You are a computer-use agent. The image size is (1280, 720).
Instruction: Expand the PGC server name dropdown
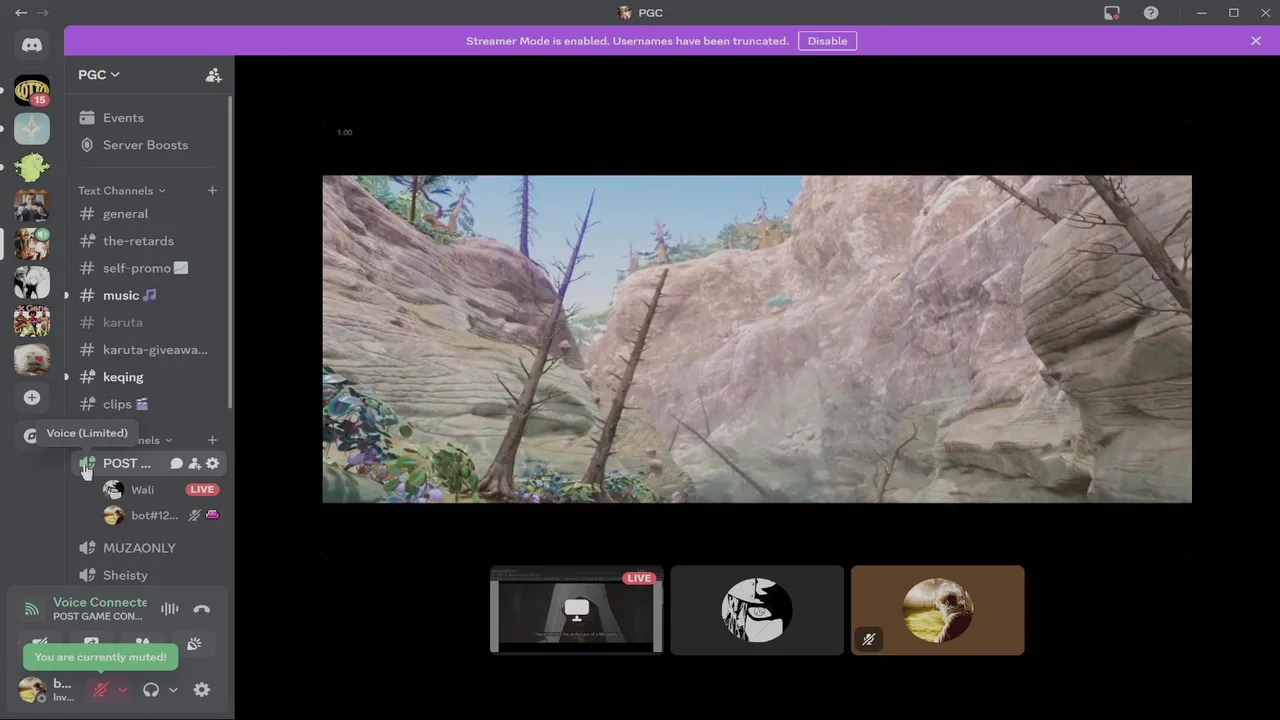click(99, 75)
